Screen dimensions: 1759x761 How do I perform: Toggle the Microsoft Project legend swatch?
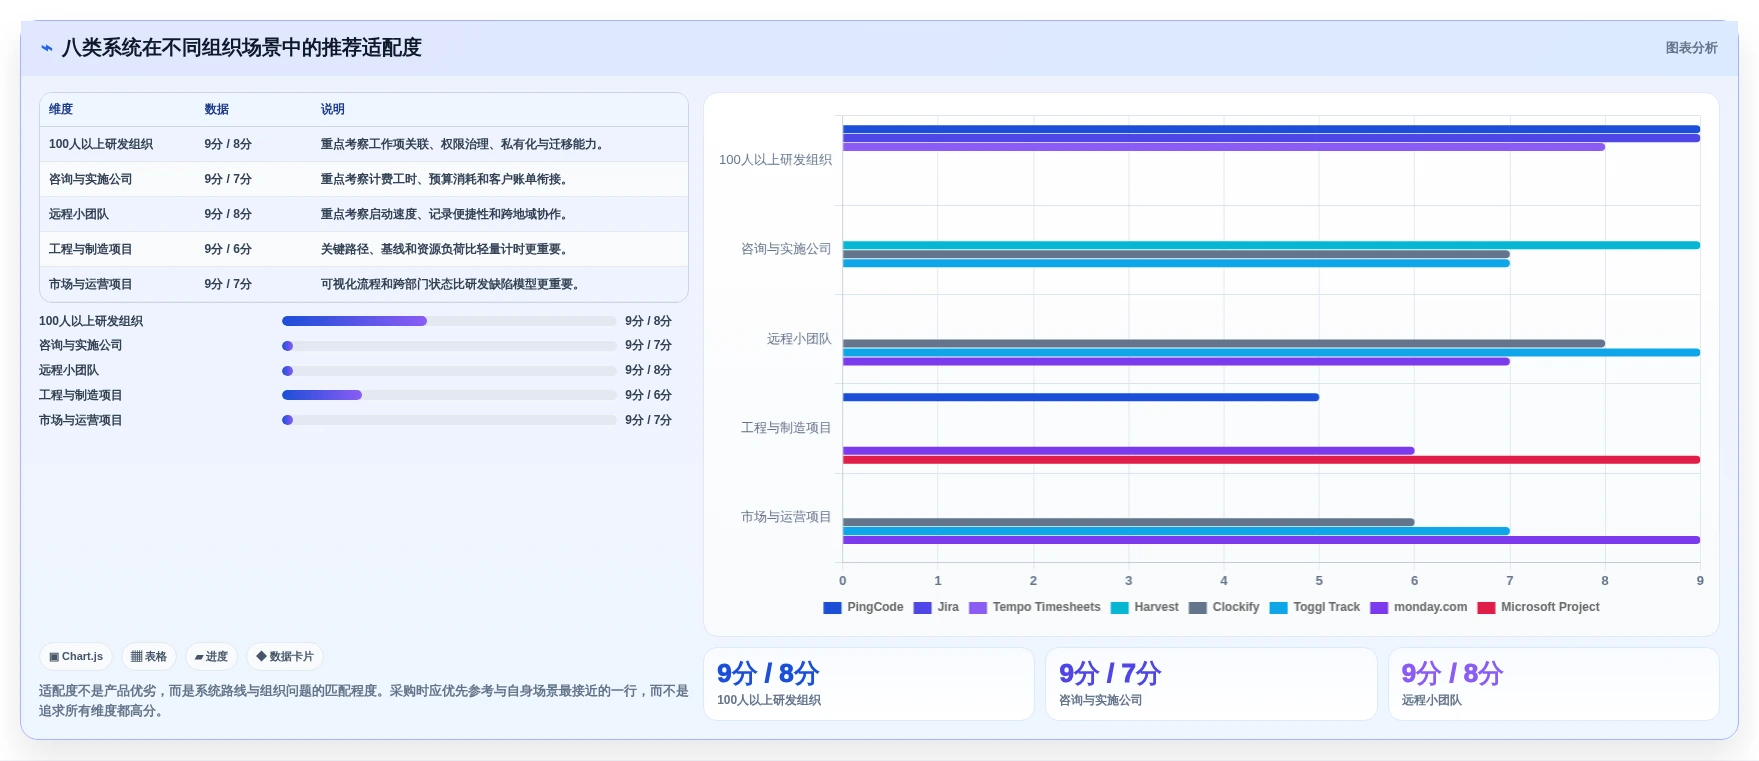point(1486,608)
